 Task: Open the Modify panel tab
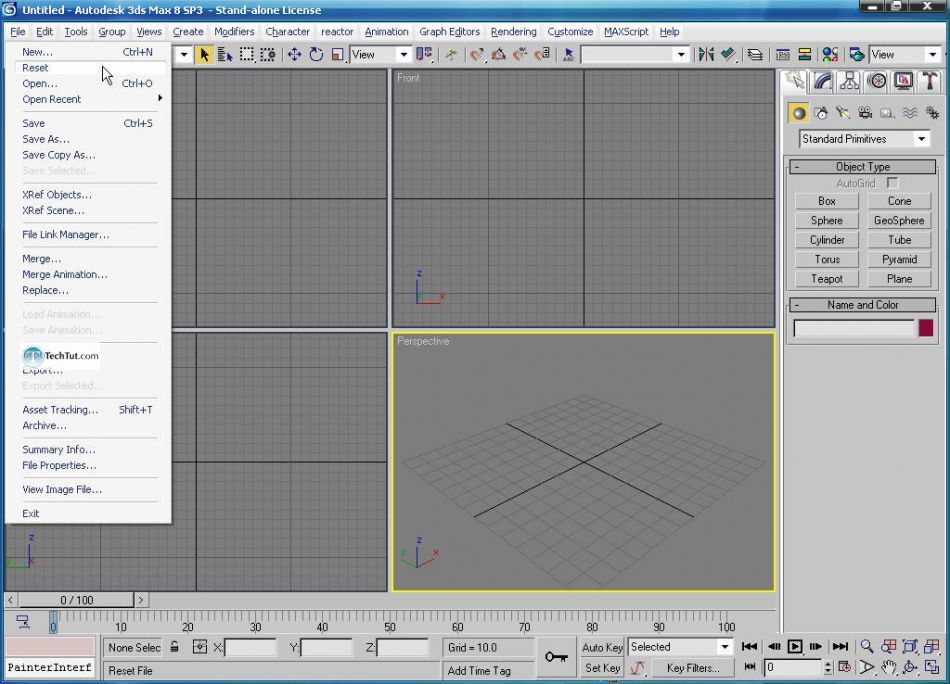coord(823,81)
